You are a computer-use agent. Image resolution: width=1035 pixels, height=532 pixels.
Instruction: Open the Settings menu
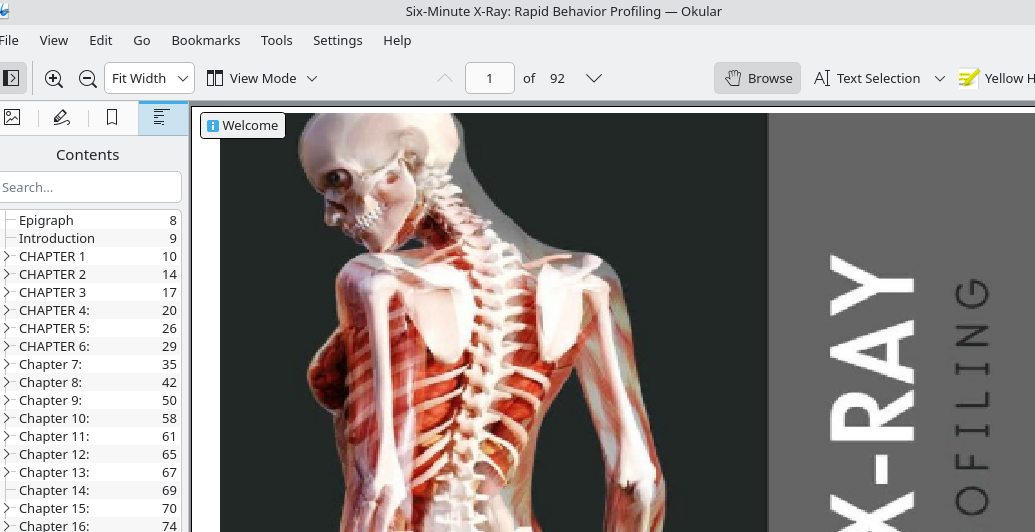click(337, 40)
